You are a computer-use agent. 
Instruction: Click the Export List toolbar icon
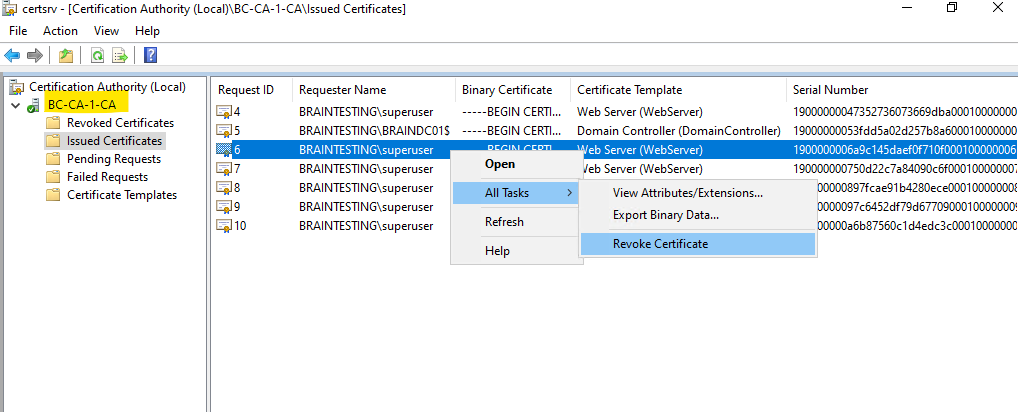120,56
